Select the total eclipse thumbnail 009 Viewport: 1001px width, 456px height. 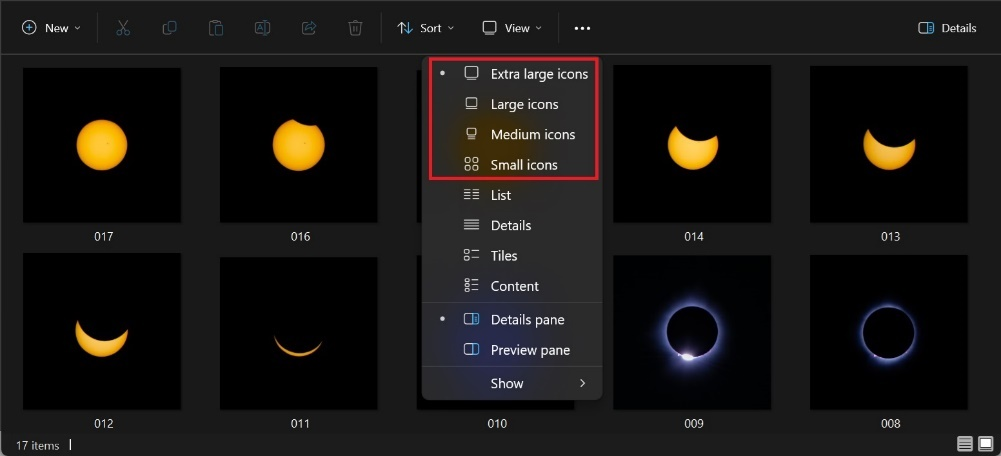coord(693,333)
